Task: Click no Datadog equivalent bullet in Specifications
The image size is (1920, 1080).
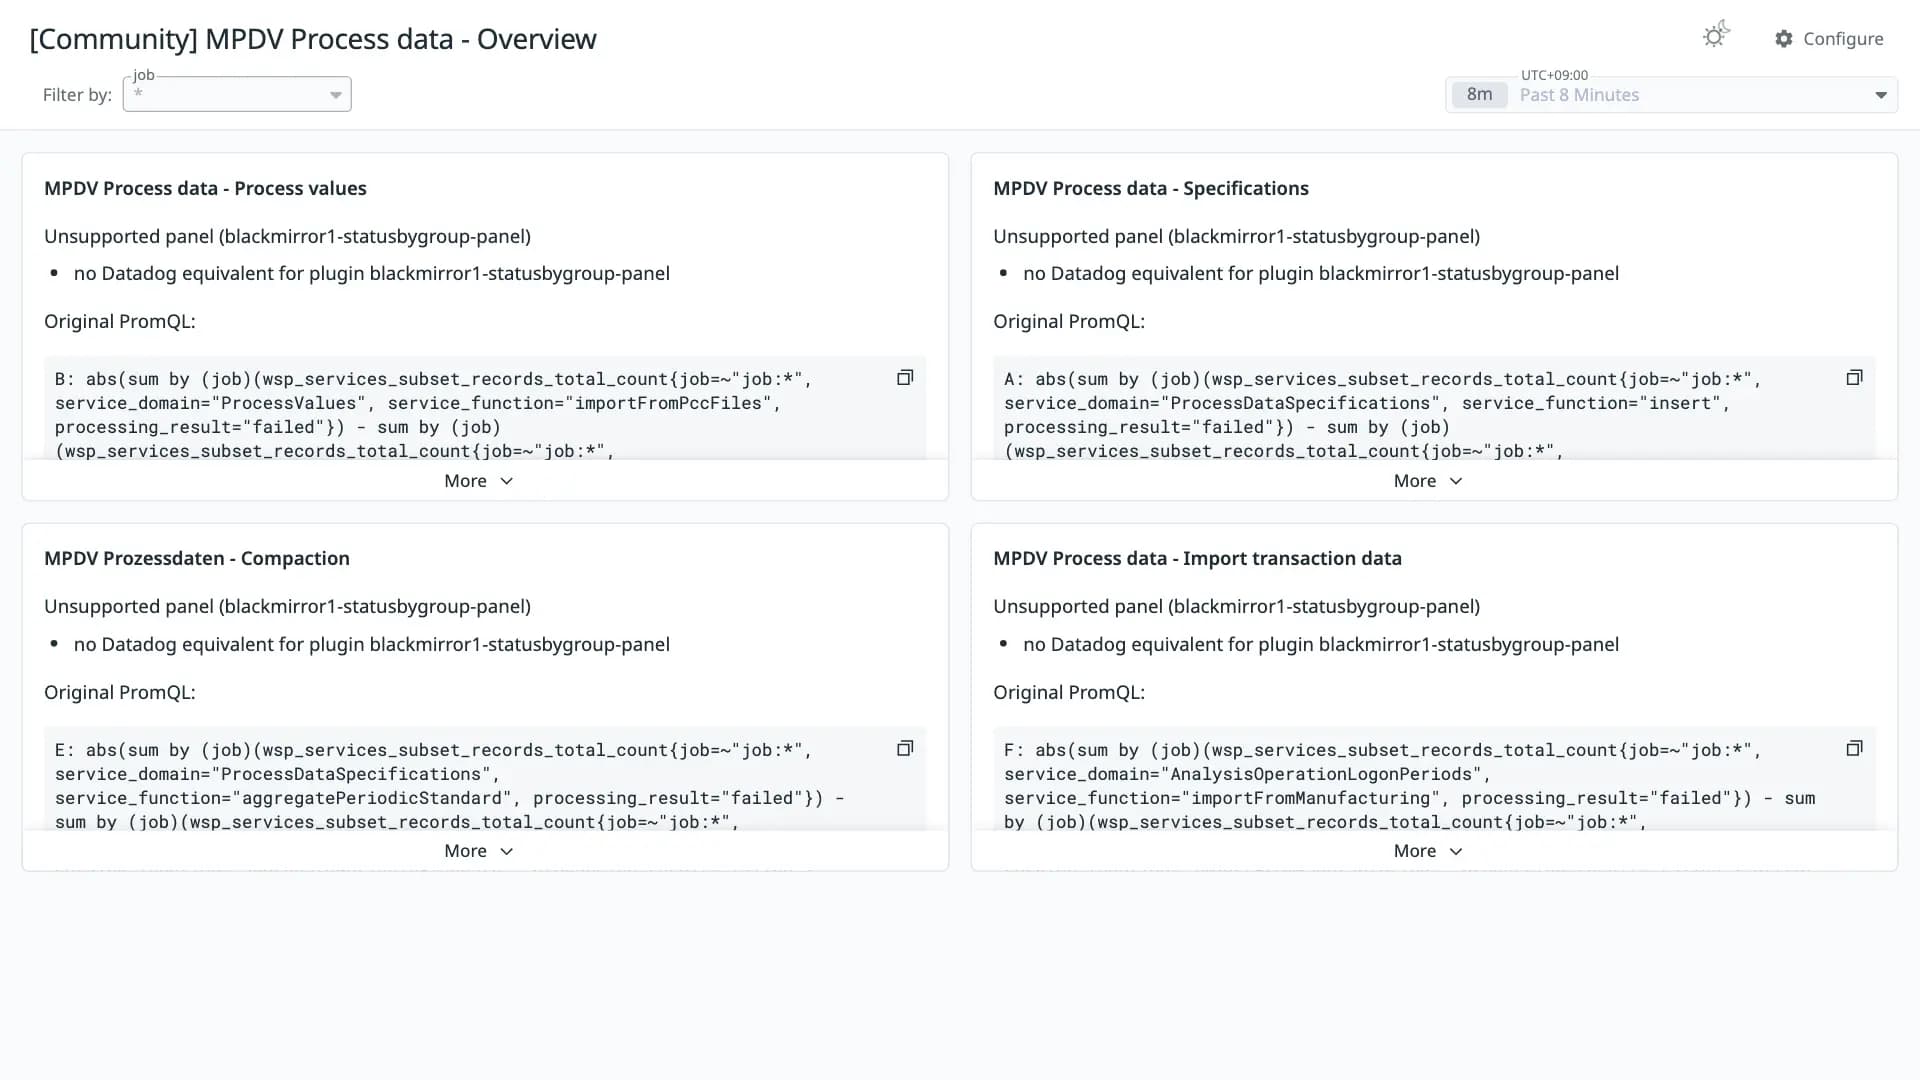Action: coord(1320,274)
